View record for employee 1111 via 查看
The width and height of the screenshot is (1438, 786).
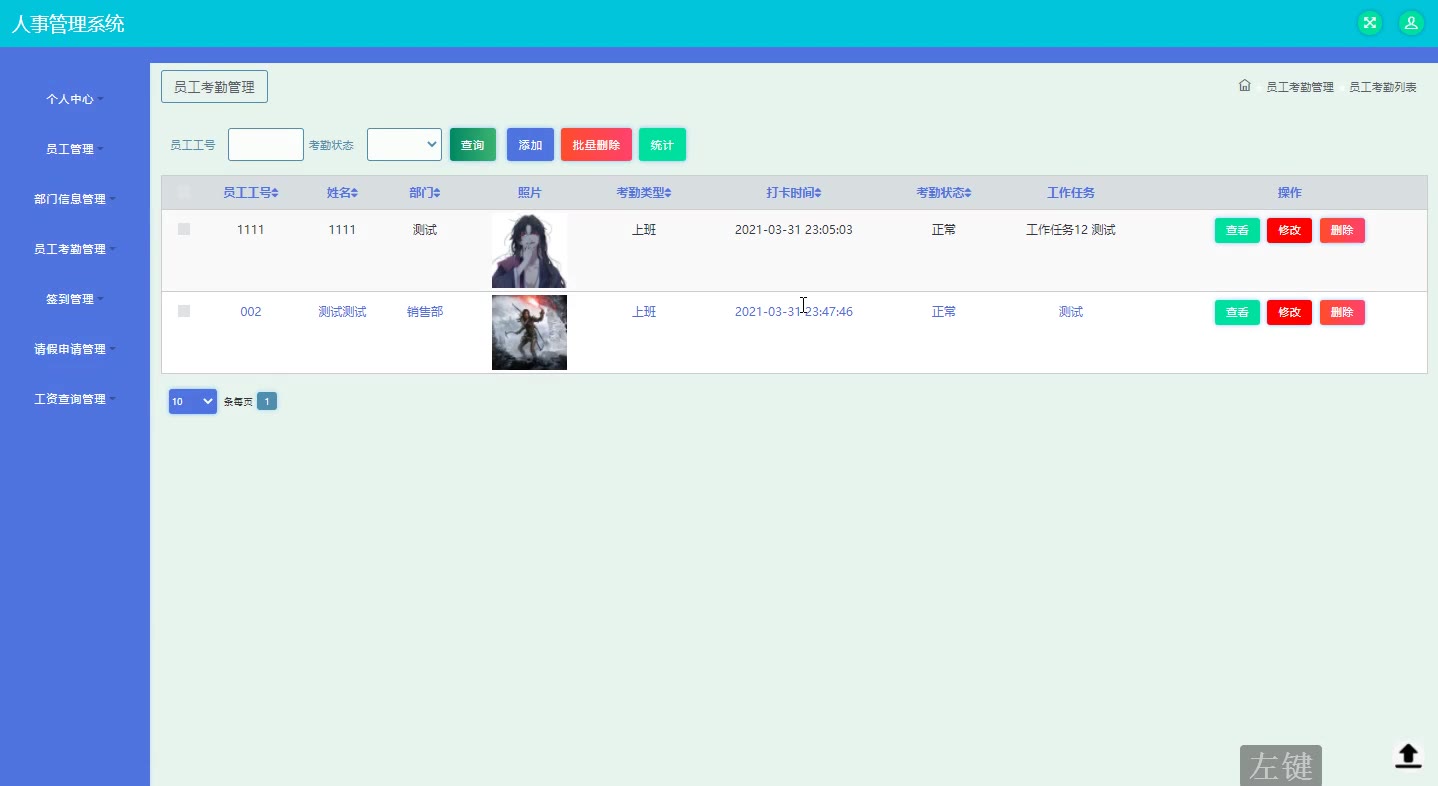click(1237, 230)
